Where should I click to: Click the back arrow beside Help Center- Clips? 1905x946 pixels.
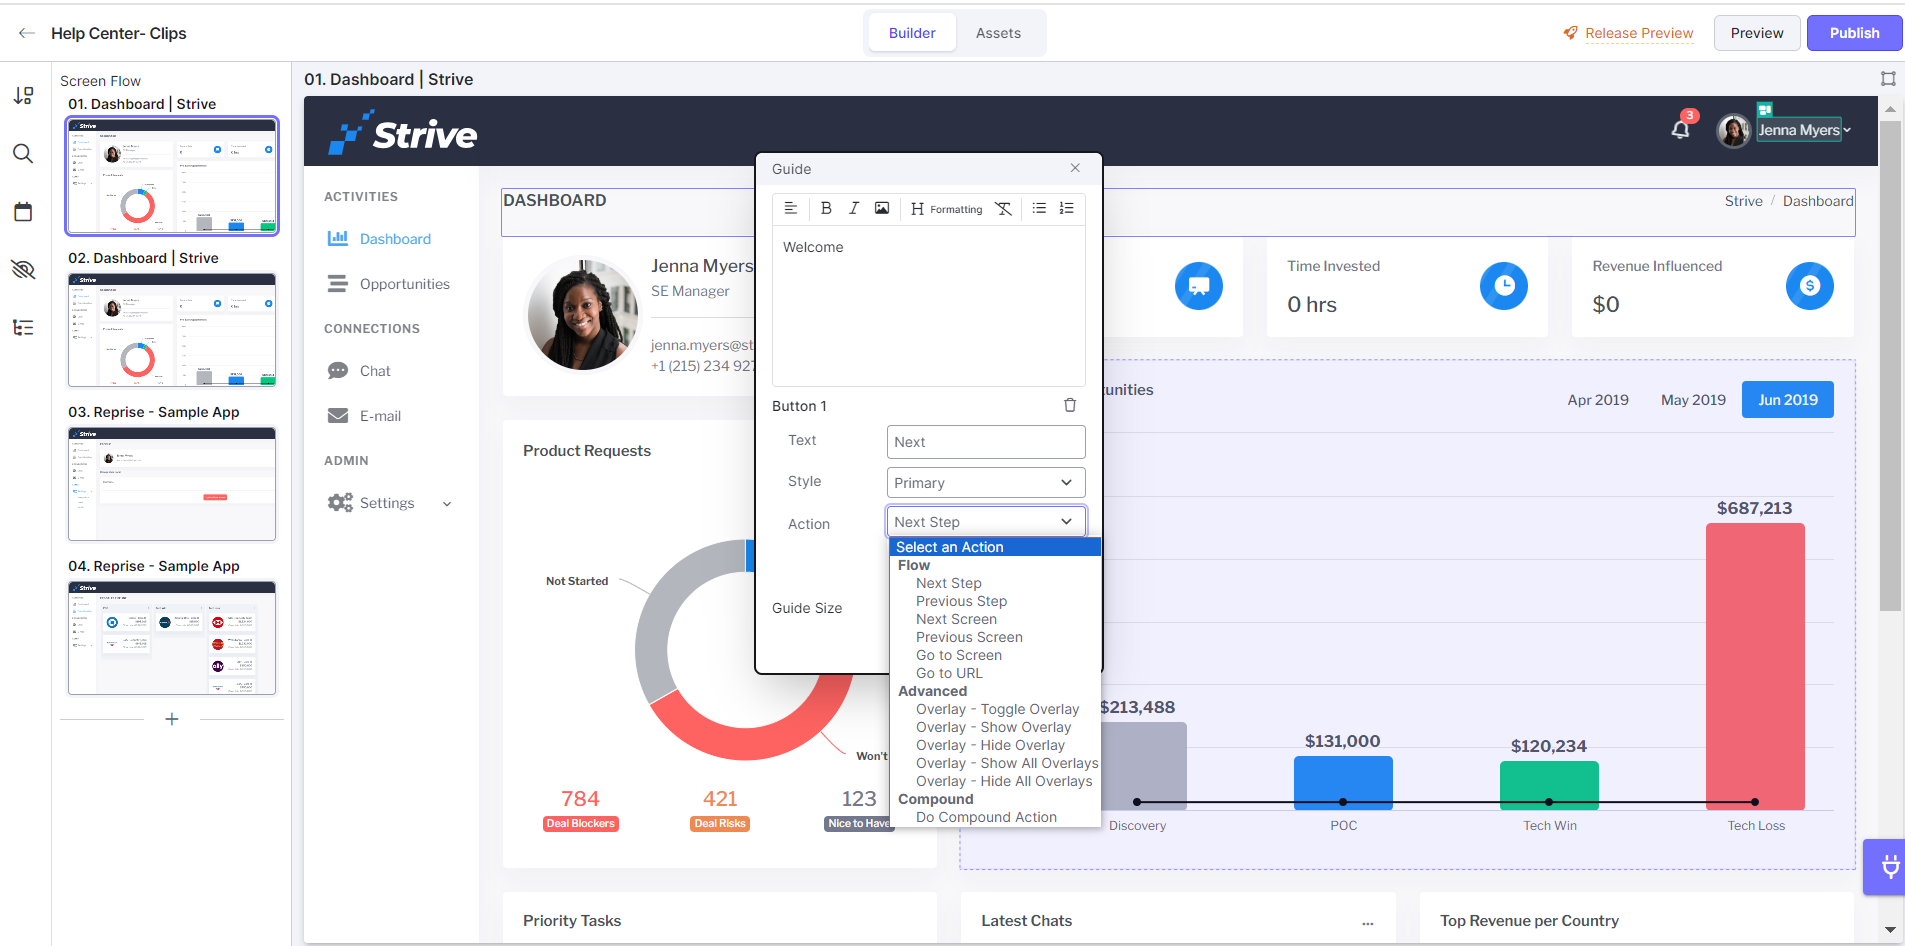click(x=27, y=33)
